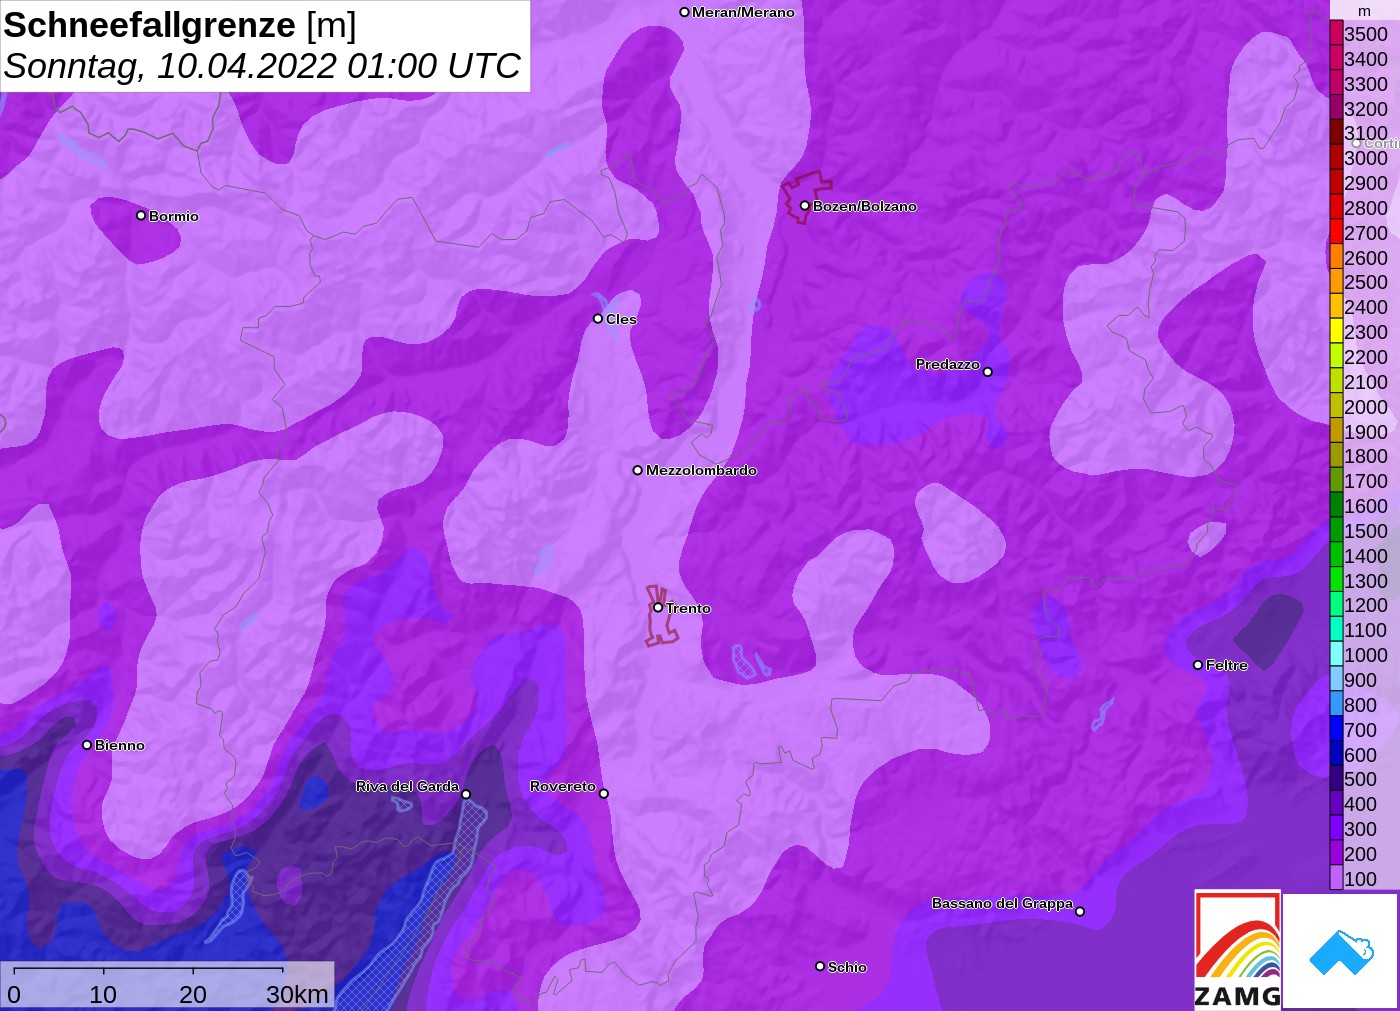Viewport: 1400px width, 1011px height.
Task: Pick the 2000 legend color swatch
Action: [x=1336, y=406]
